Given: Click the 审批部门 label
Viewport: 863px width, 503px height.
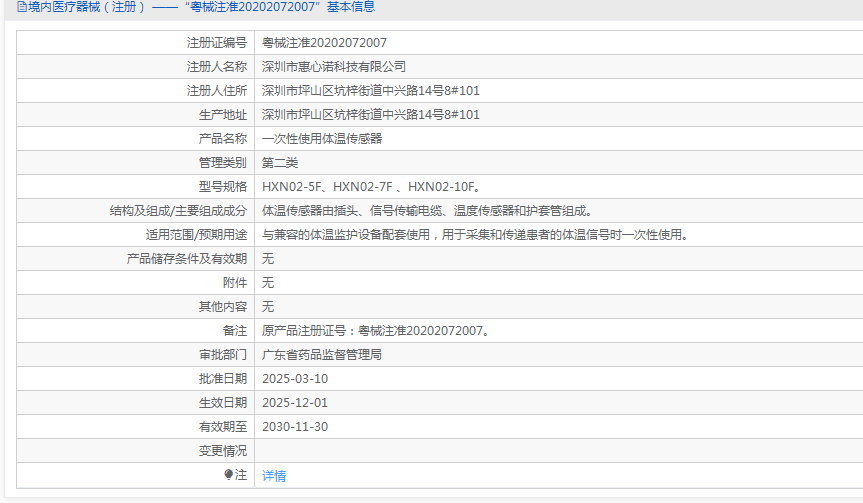Looking at the screenshot, I should 223,355.
